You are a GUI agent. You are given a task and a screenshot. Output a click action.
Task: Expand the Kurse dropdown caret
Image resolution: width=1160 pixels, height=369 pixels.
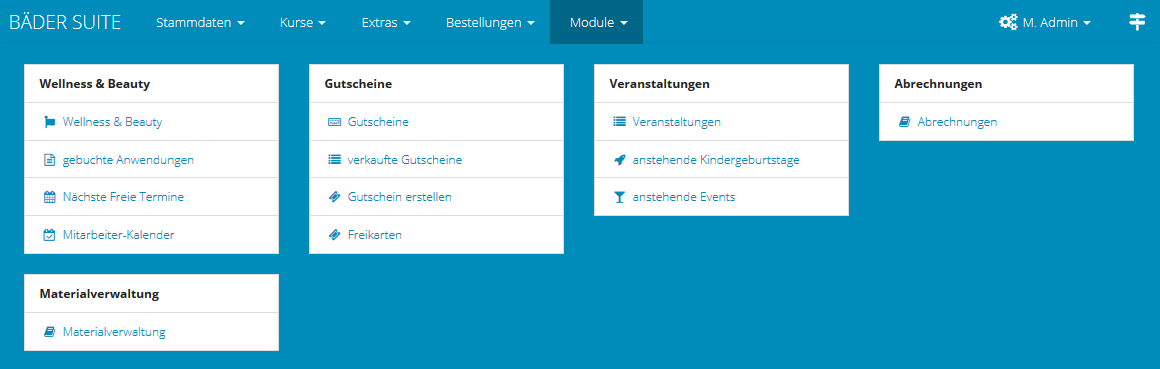click(322, 24)
